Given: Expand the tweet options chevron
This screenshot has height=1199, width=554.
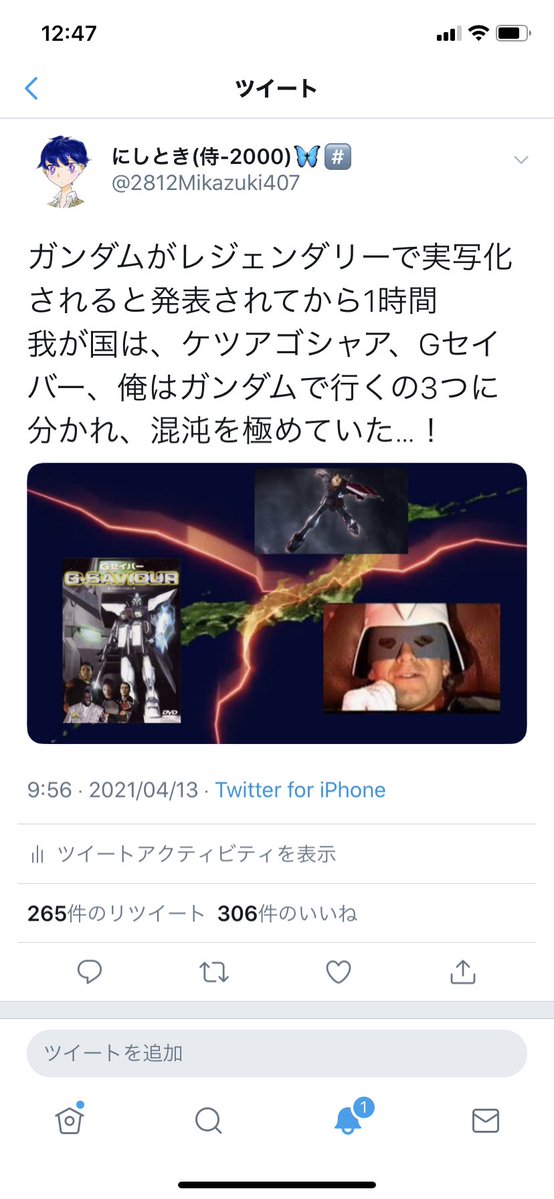Looking at the screenshot, I should [521, 160].
